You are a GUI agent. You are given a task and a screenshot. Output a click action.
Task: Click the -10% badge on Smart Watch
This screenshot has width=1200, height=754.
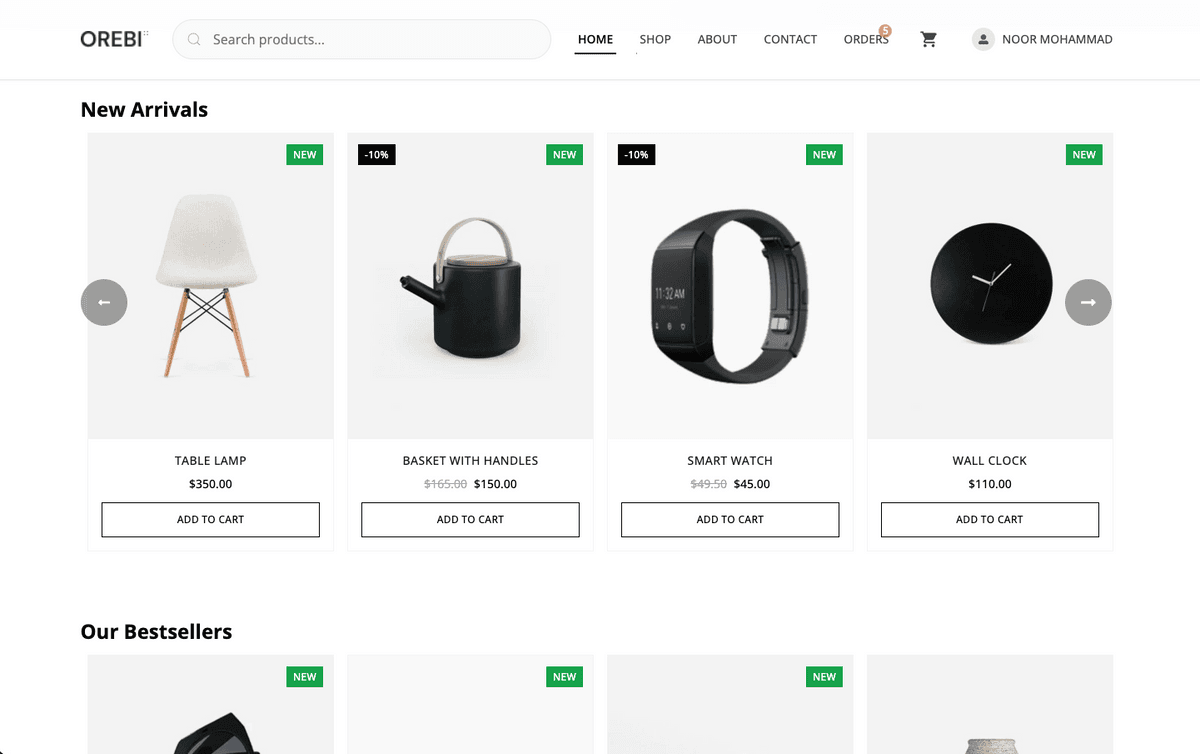637,155
